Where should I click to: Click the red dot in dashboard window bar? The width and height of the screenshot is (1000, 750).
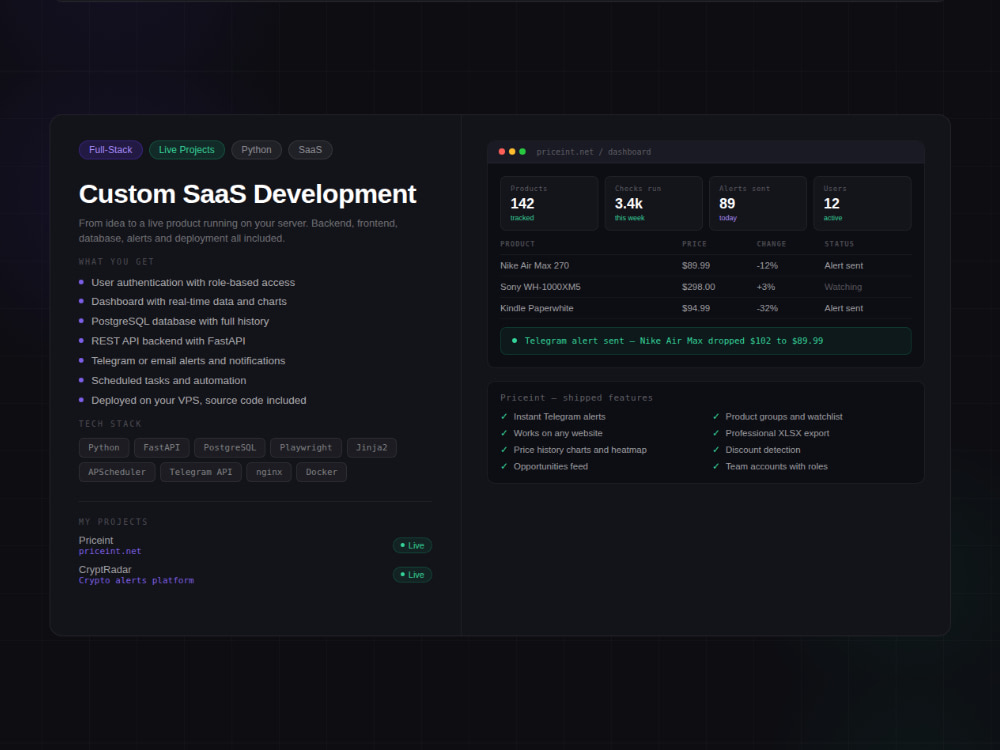point(502,152)
